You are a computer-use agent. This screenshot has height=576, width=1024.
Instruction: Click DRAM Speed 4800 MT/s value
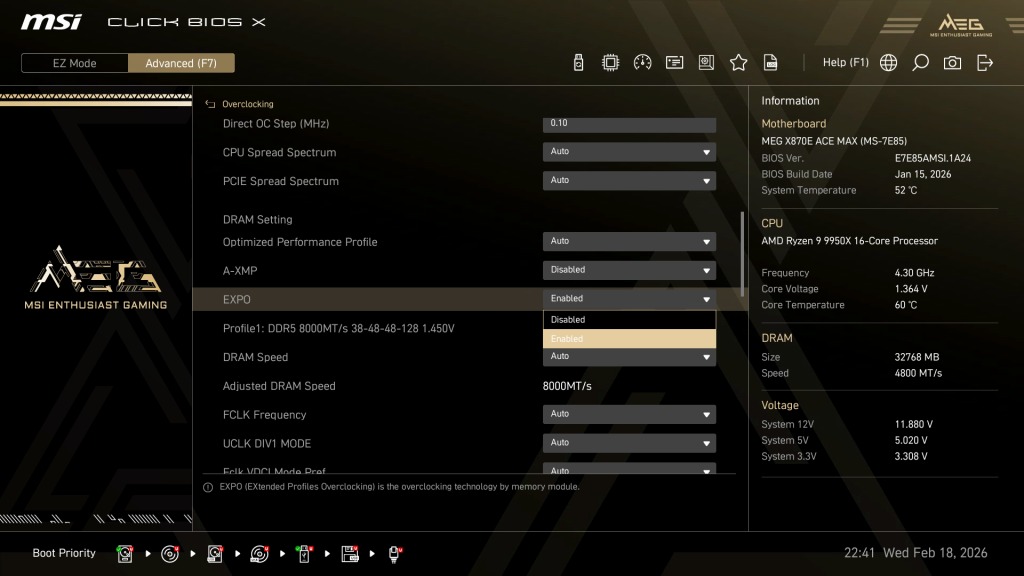coord(918,373)
